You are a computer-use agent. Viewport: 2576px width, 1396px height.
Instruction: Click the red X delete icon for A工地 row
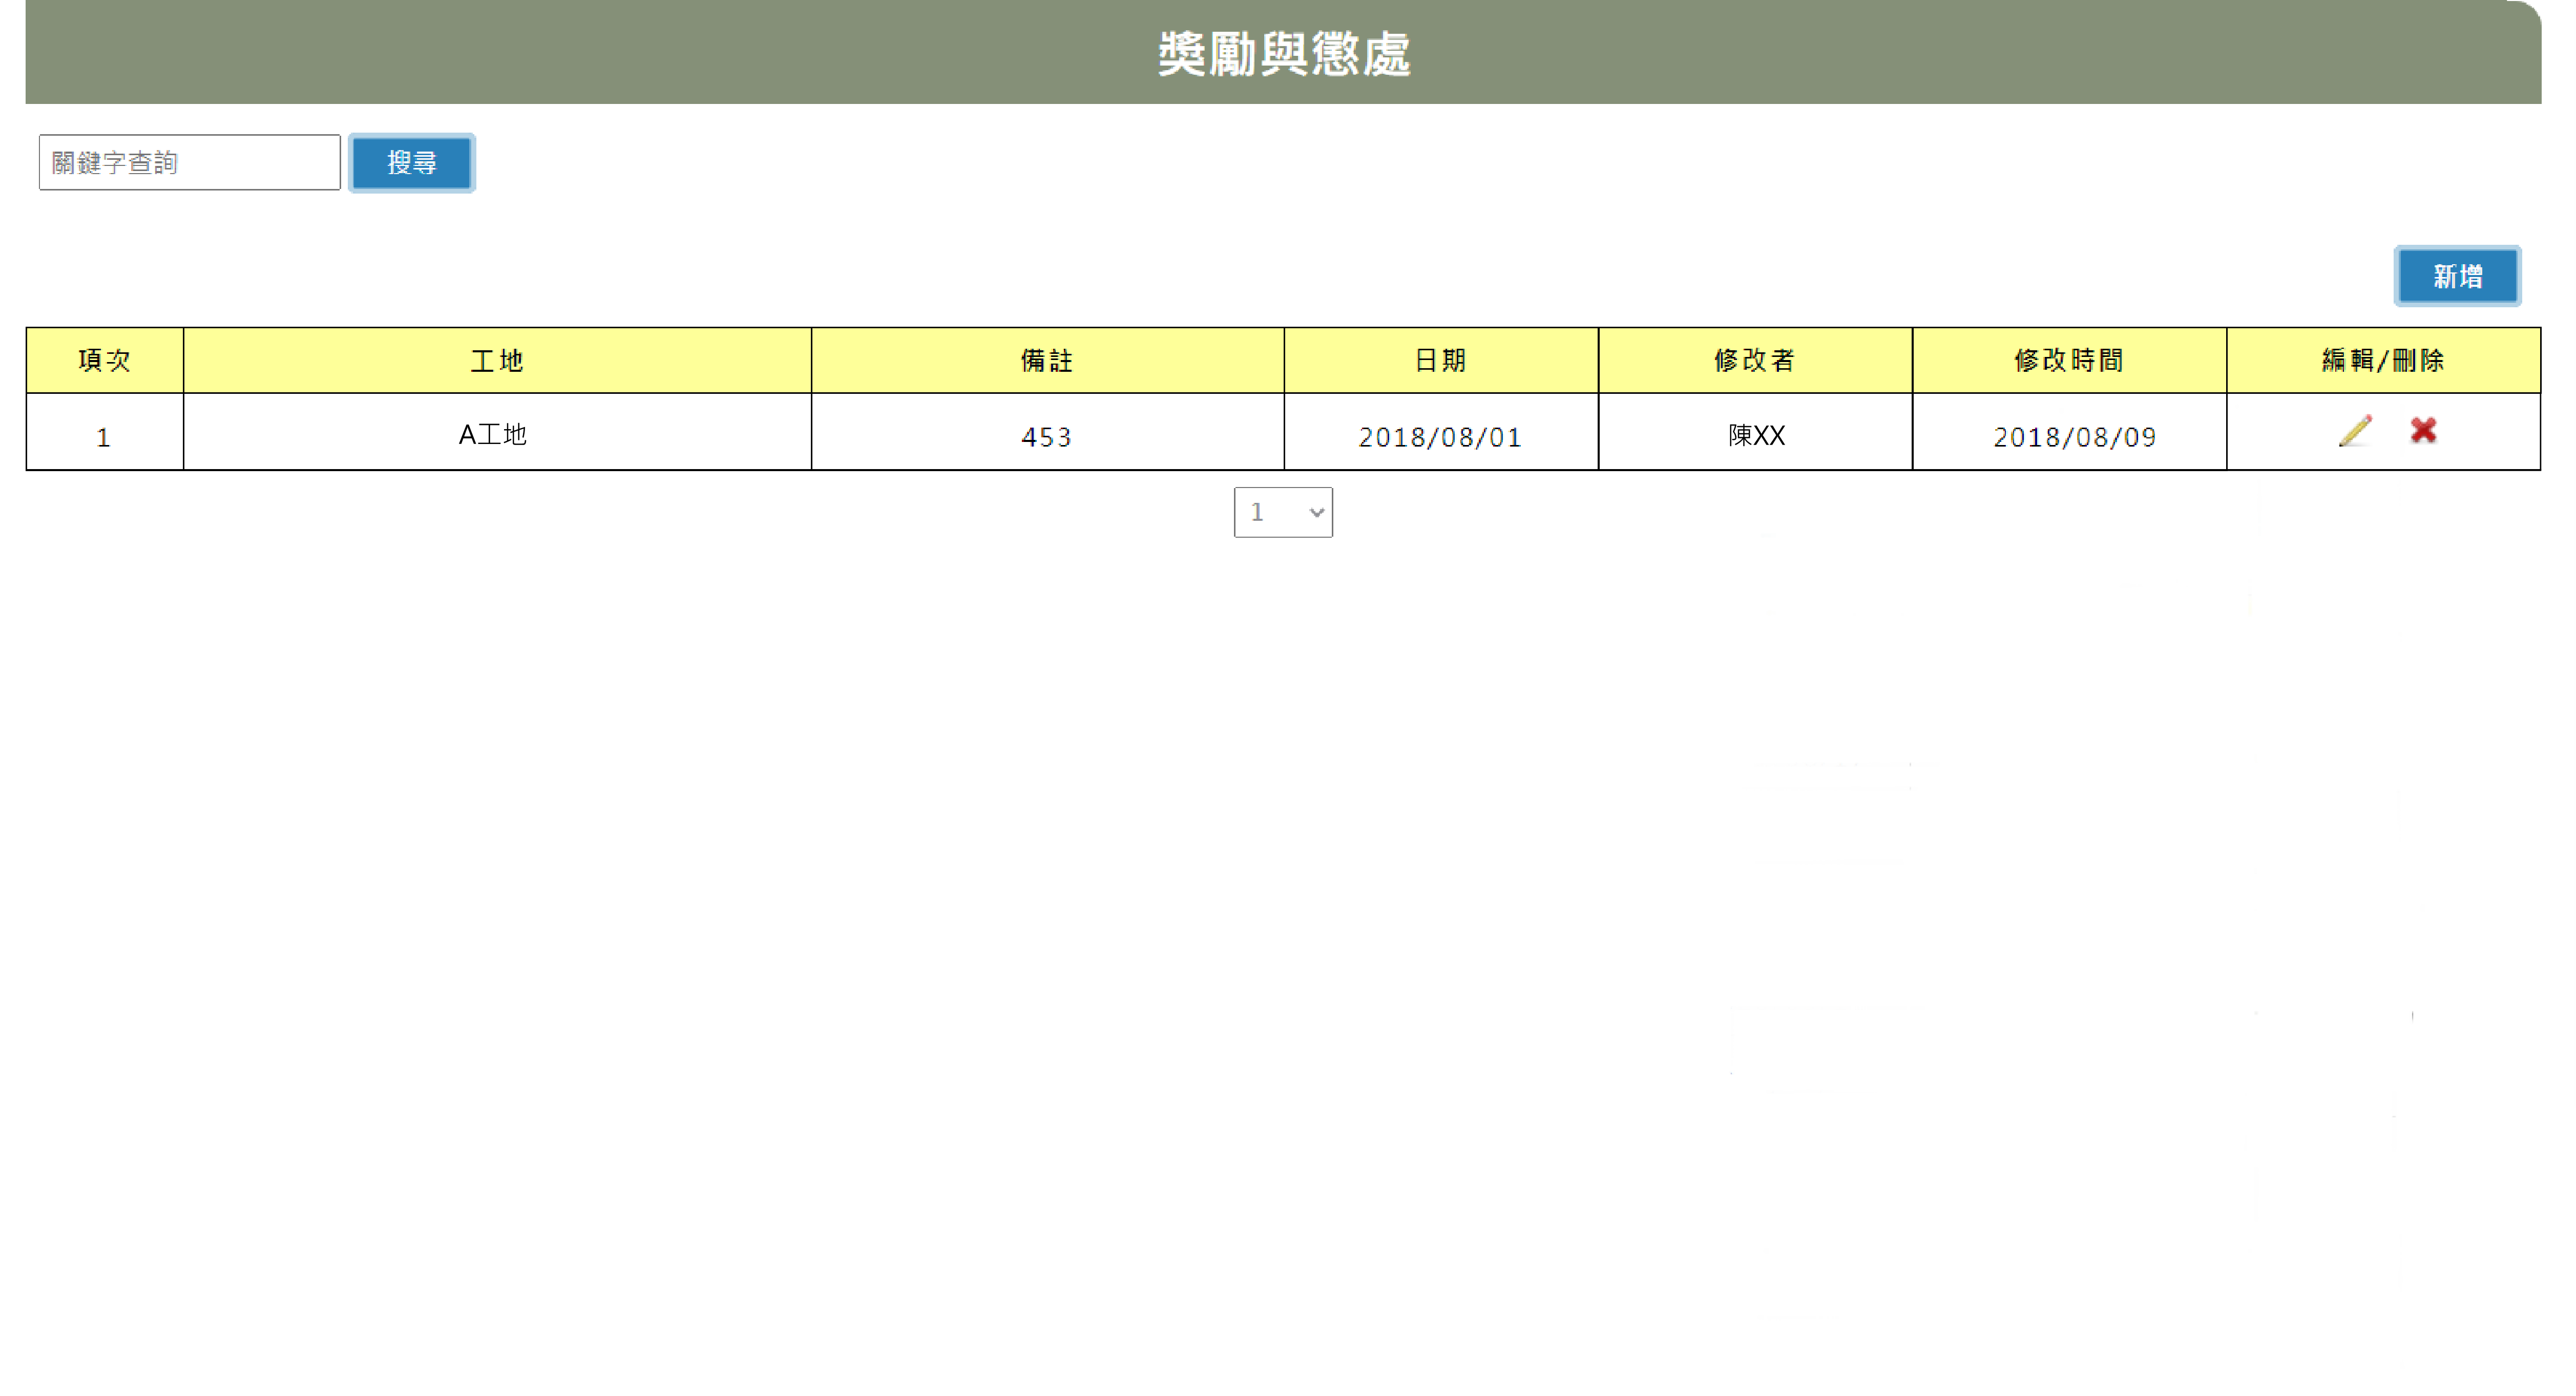[x=2423, y=430]
